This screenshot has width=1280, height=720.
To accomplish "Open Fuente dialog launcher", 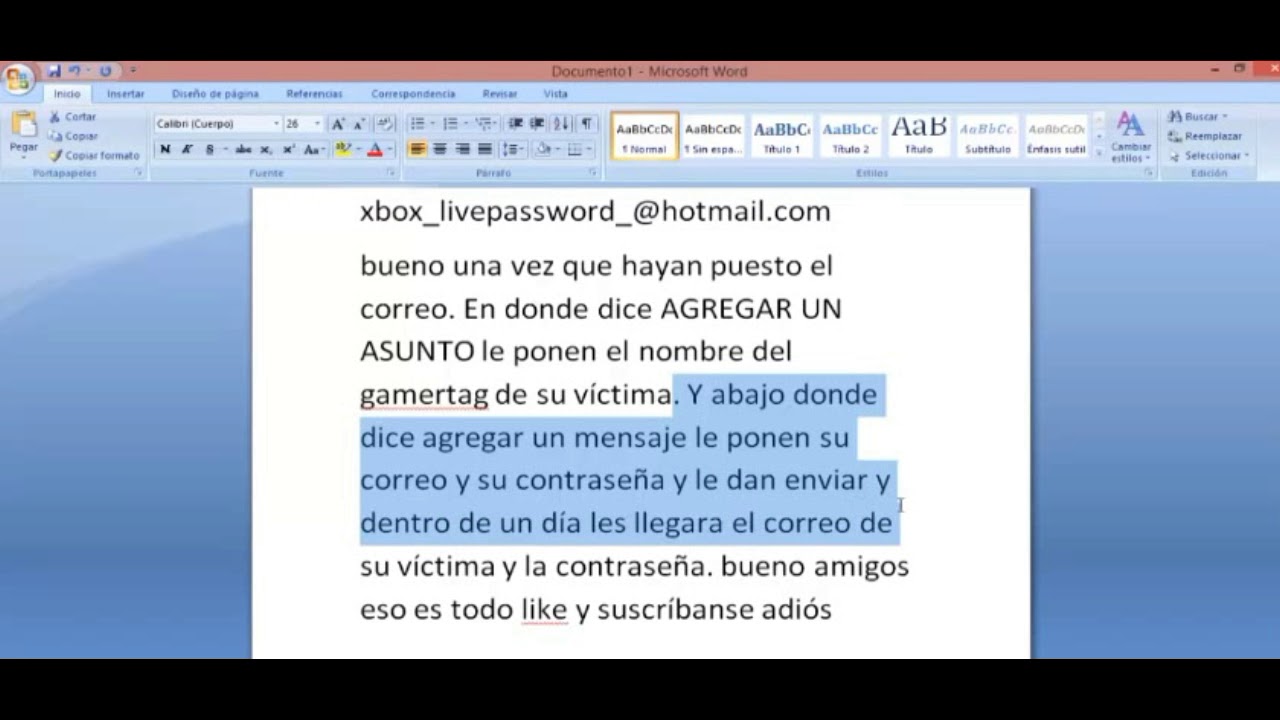I will click(x=391, y=173).
